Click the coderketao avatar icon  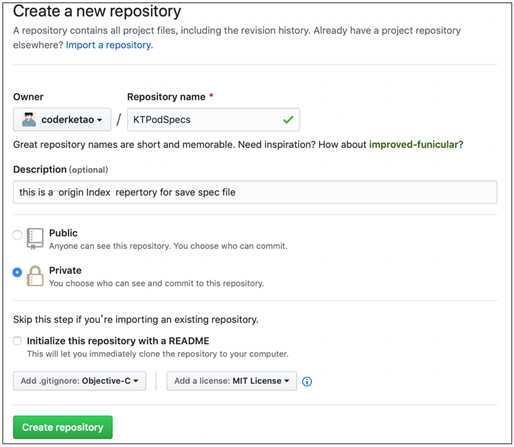coord(29,119)
